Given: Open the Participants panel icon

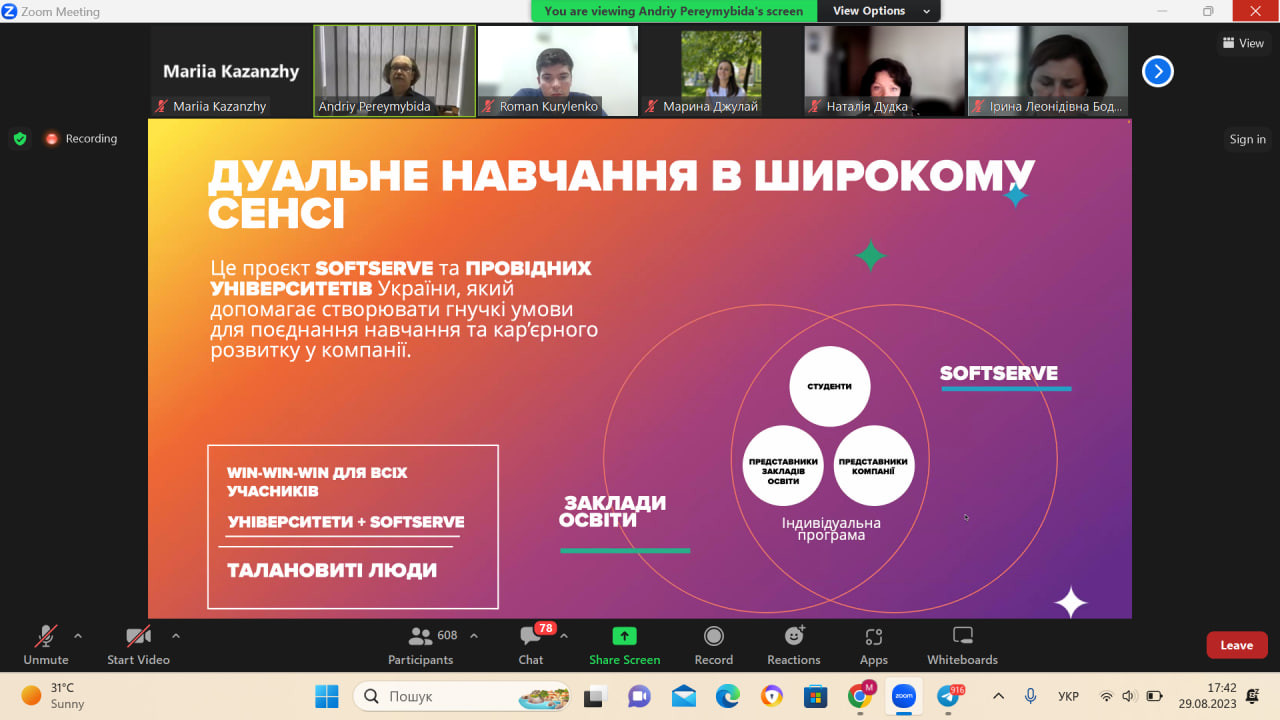Looking at the screenshot, I should [x=421, y=636].
